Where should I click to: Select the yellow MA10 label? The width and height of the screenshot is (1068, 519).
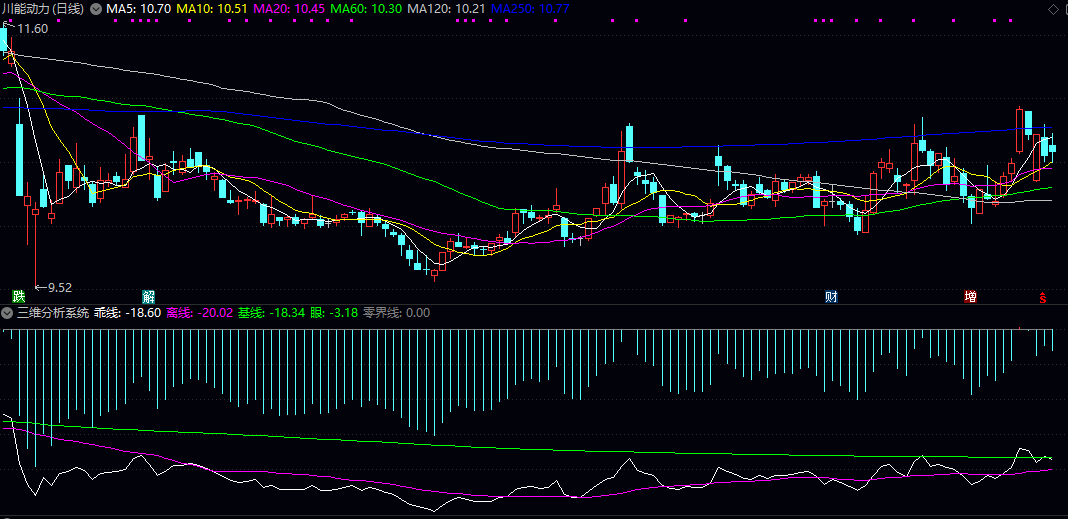[212, 9]
